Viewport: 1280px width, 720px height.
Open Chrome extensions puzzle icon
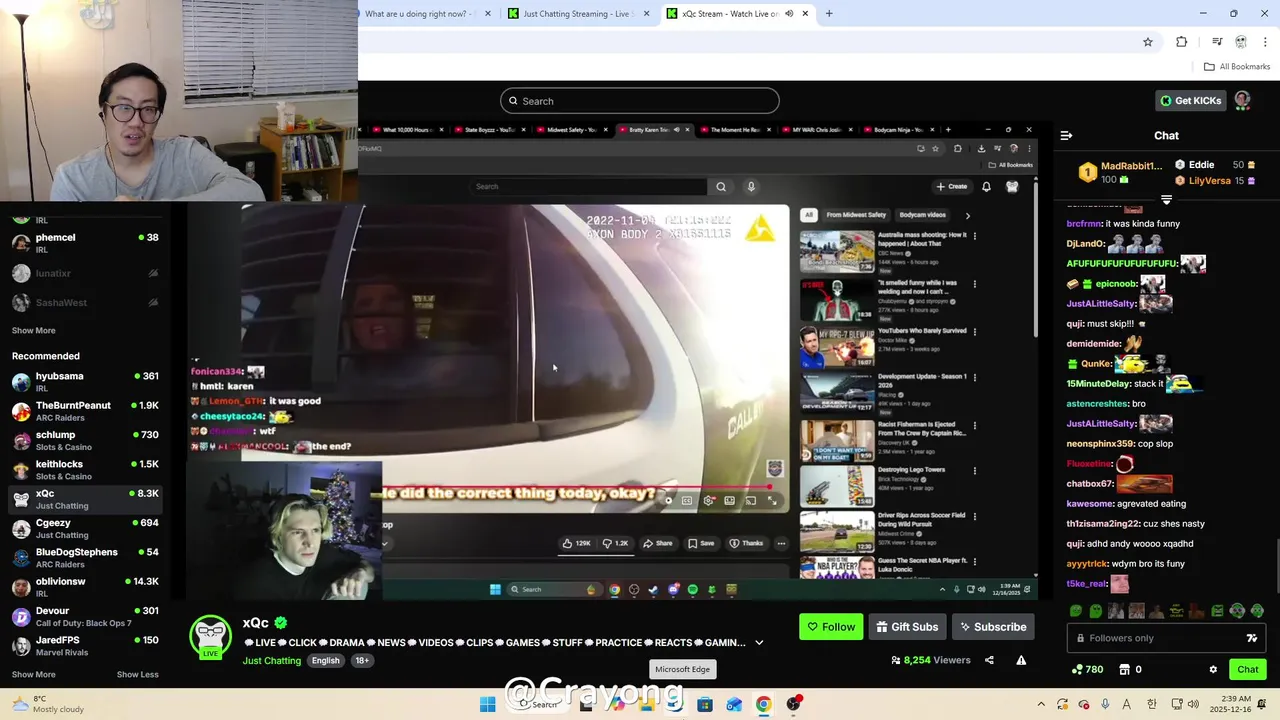1181,42
